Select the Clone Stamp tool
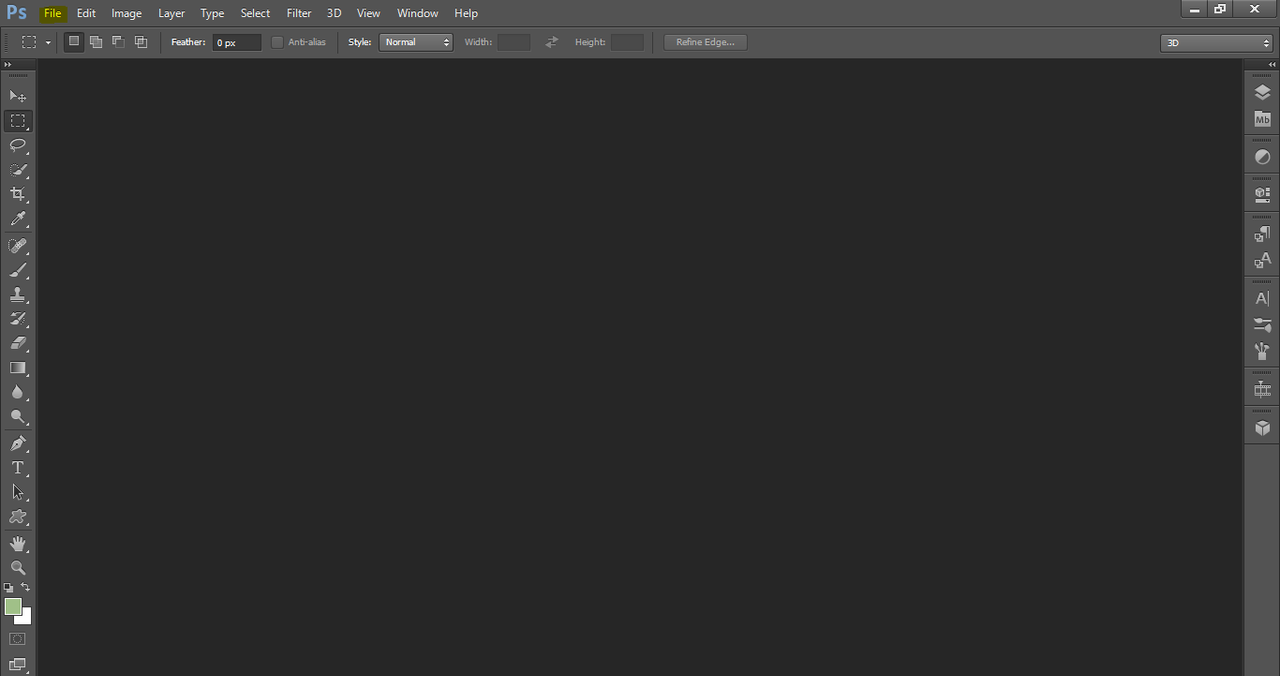1280x676 pixels. 18,295
